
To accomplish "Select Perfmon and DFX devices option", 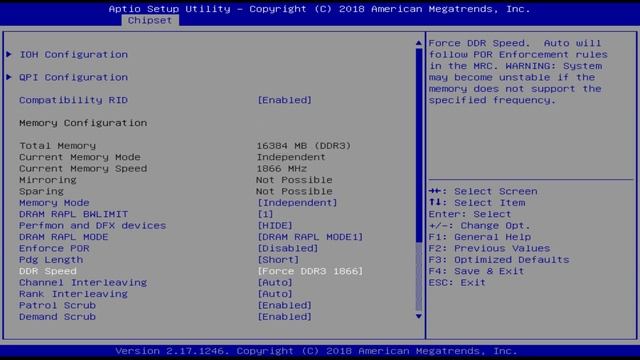I will click(x=93, y=226).
